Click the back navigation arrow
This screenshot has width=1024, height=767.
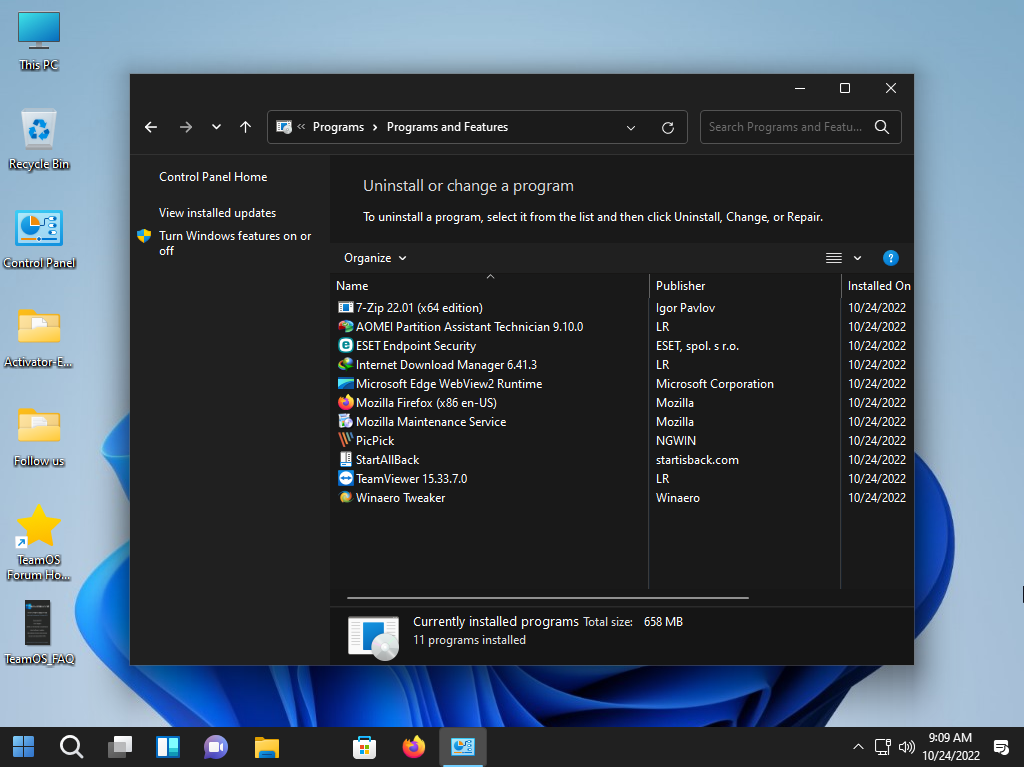pyautogui.click(x=151, y=127)
